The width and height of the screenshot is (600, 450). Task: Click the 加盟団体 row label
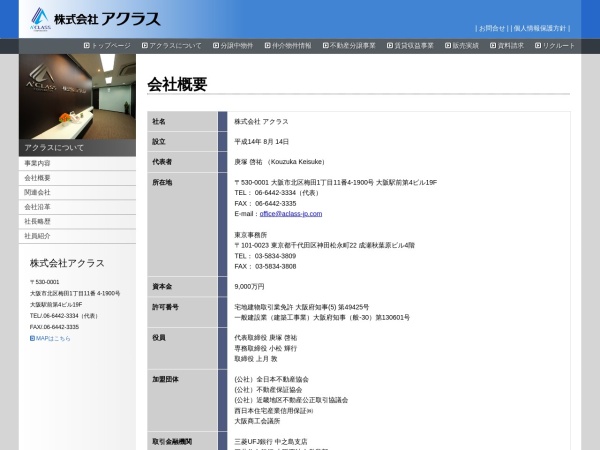pos(165,379)
